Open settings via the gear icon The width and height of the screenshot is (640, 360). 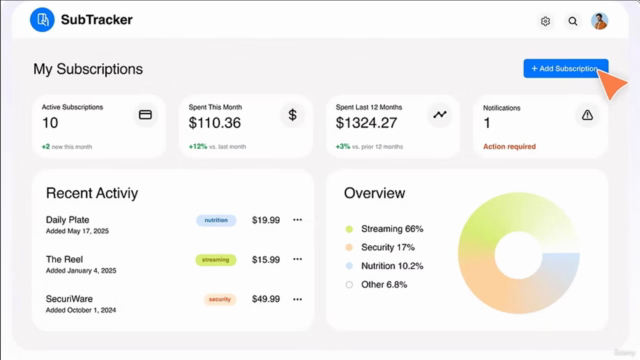tap(545, 21)
